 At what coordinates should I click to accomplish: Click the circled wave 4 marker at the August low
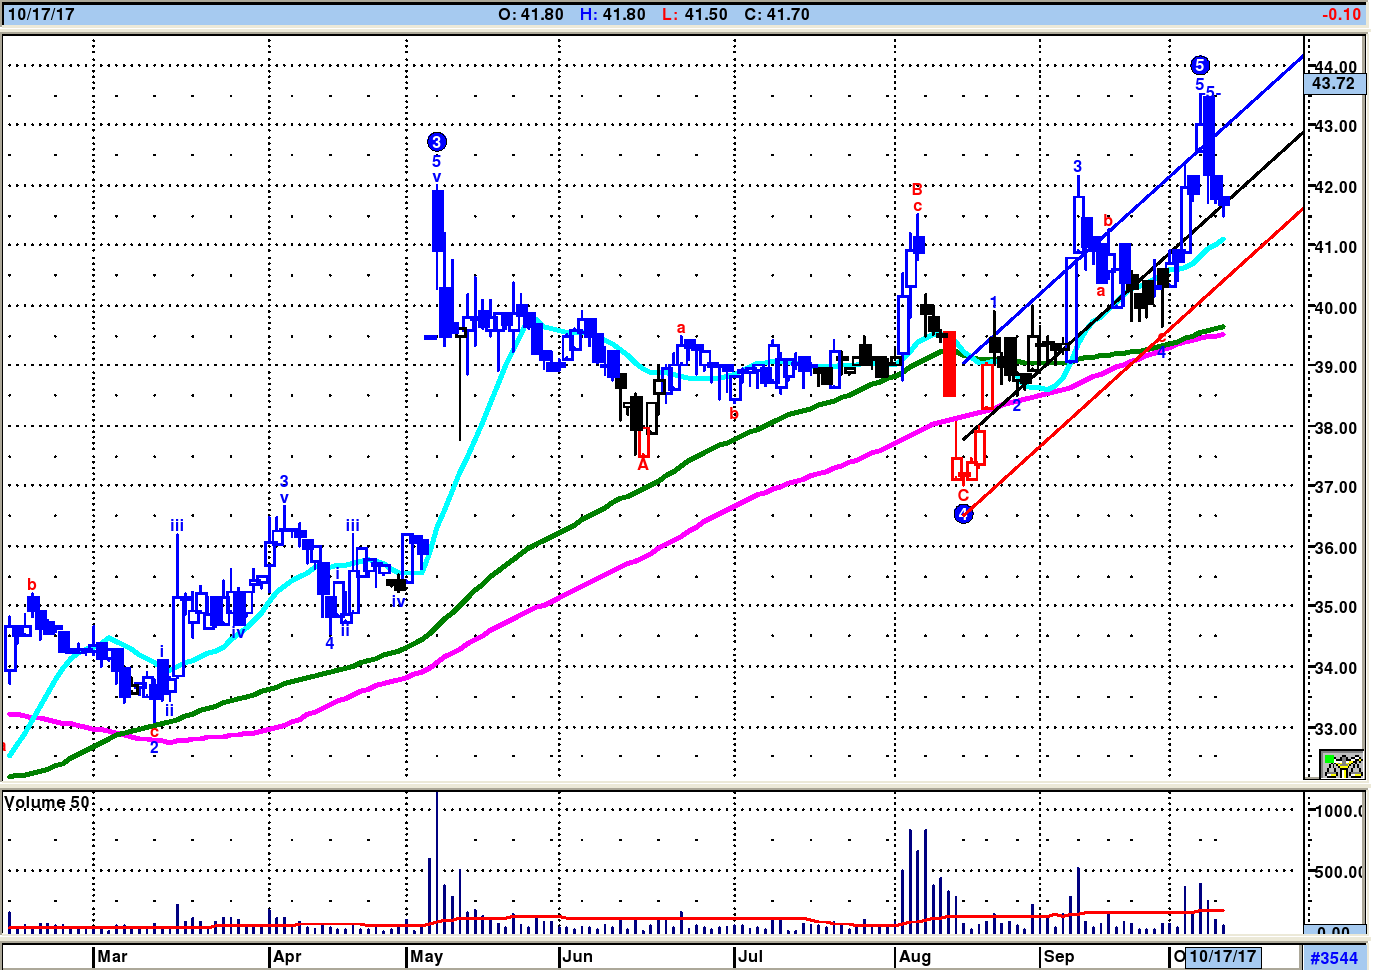[963, 514]
